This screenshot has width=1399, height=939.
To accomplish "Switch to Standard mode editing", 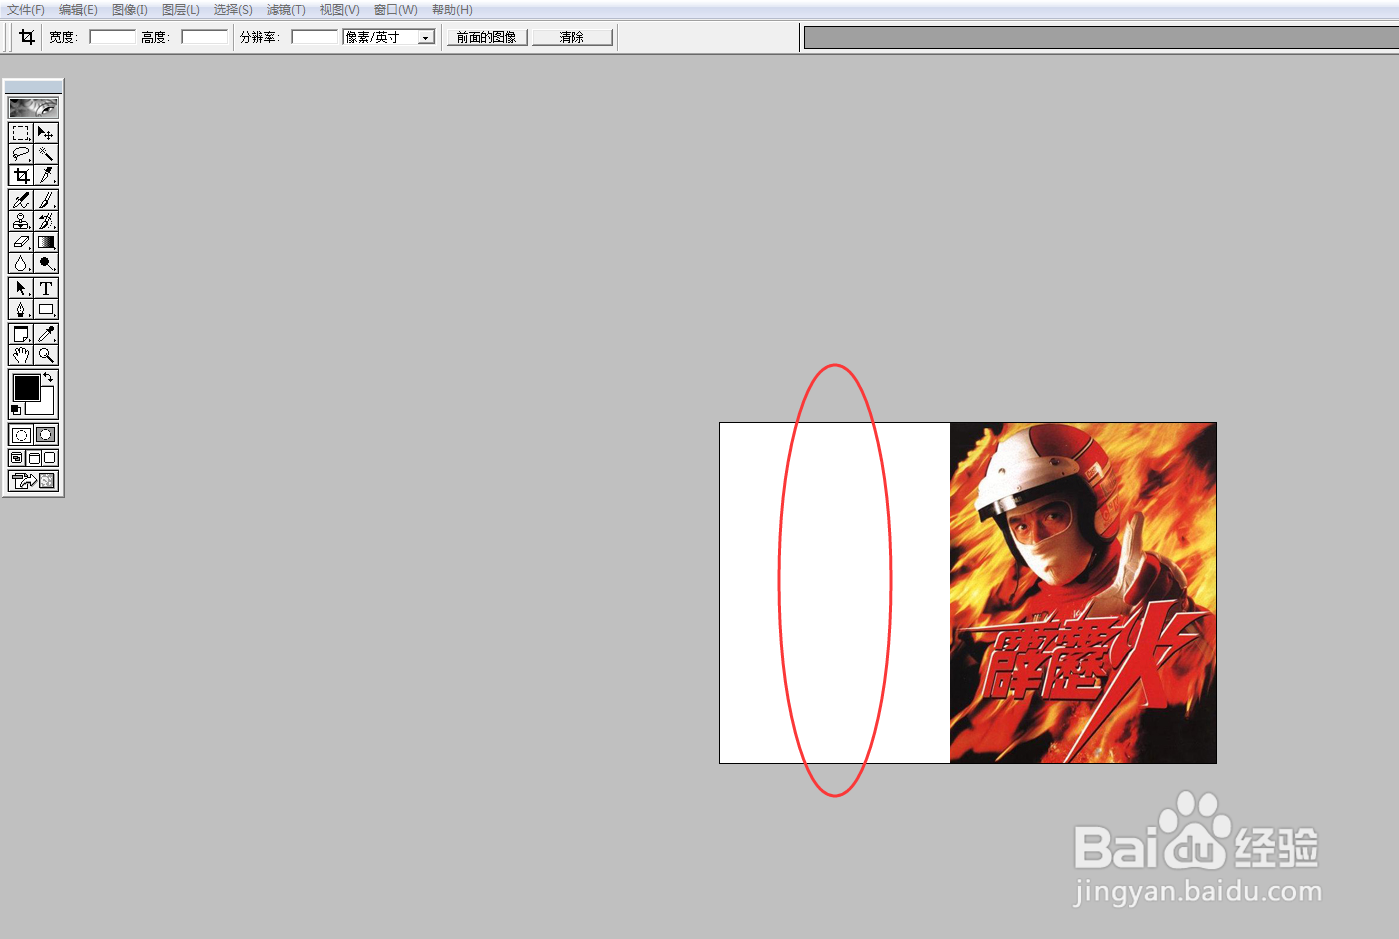I will [21, 435].
